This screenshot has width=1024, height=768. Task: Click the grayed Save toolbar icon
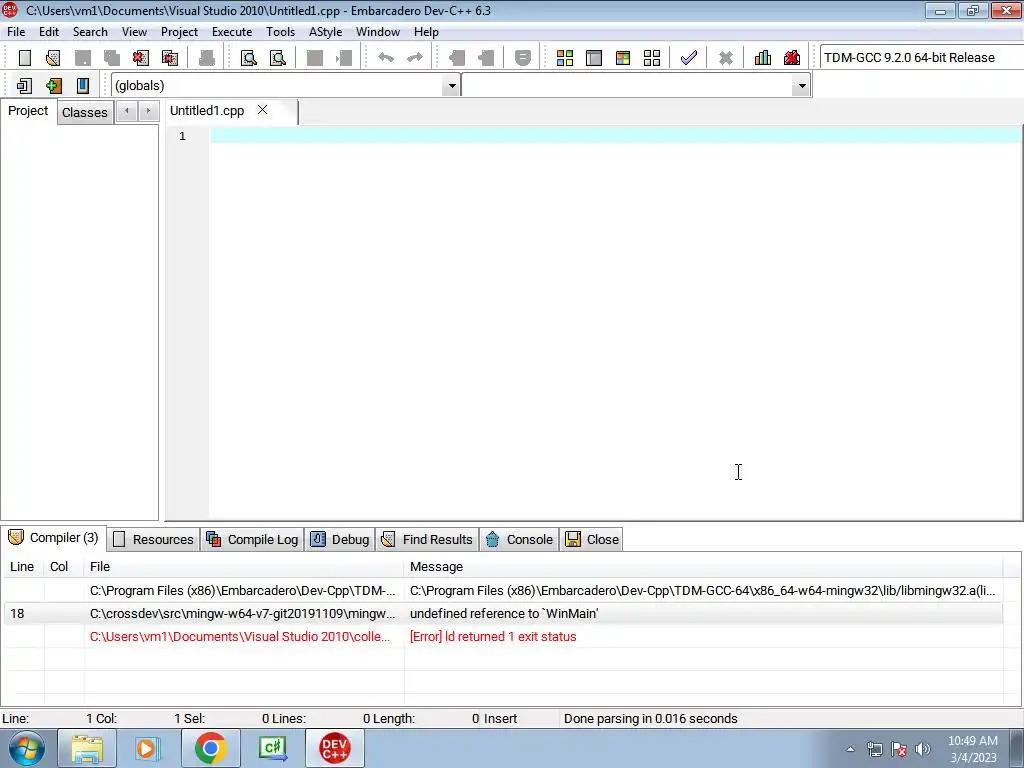tap(82, 57)
